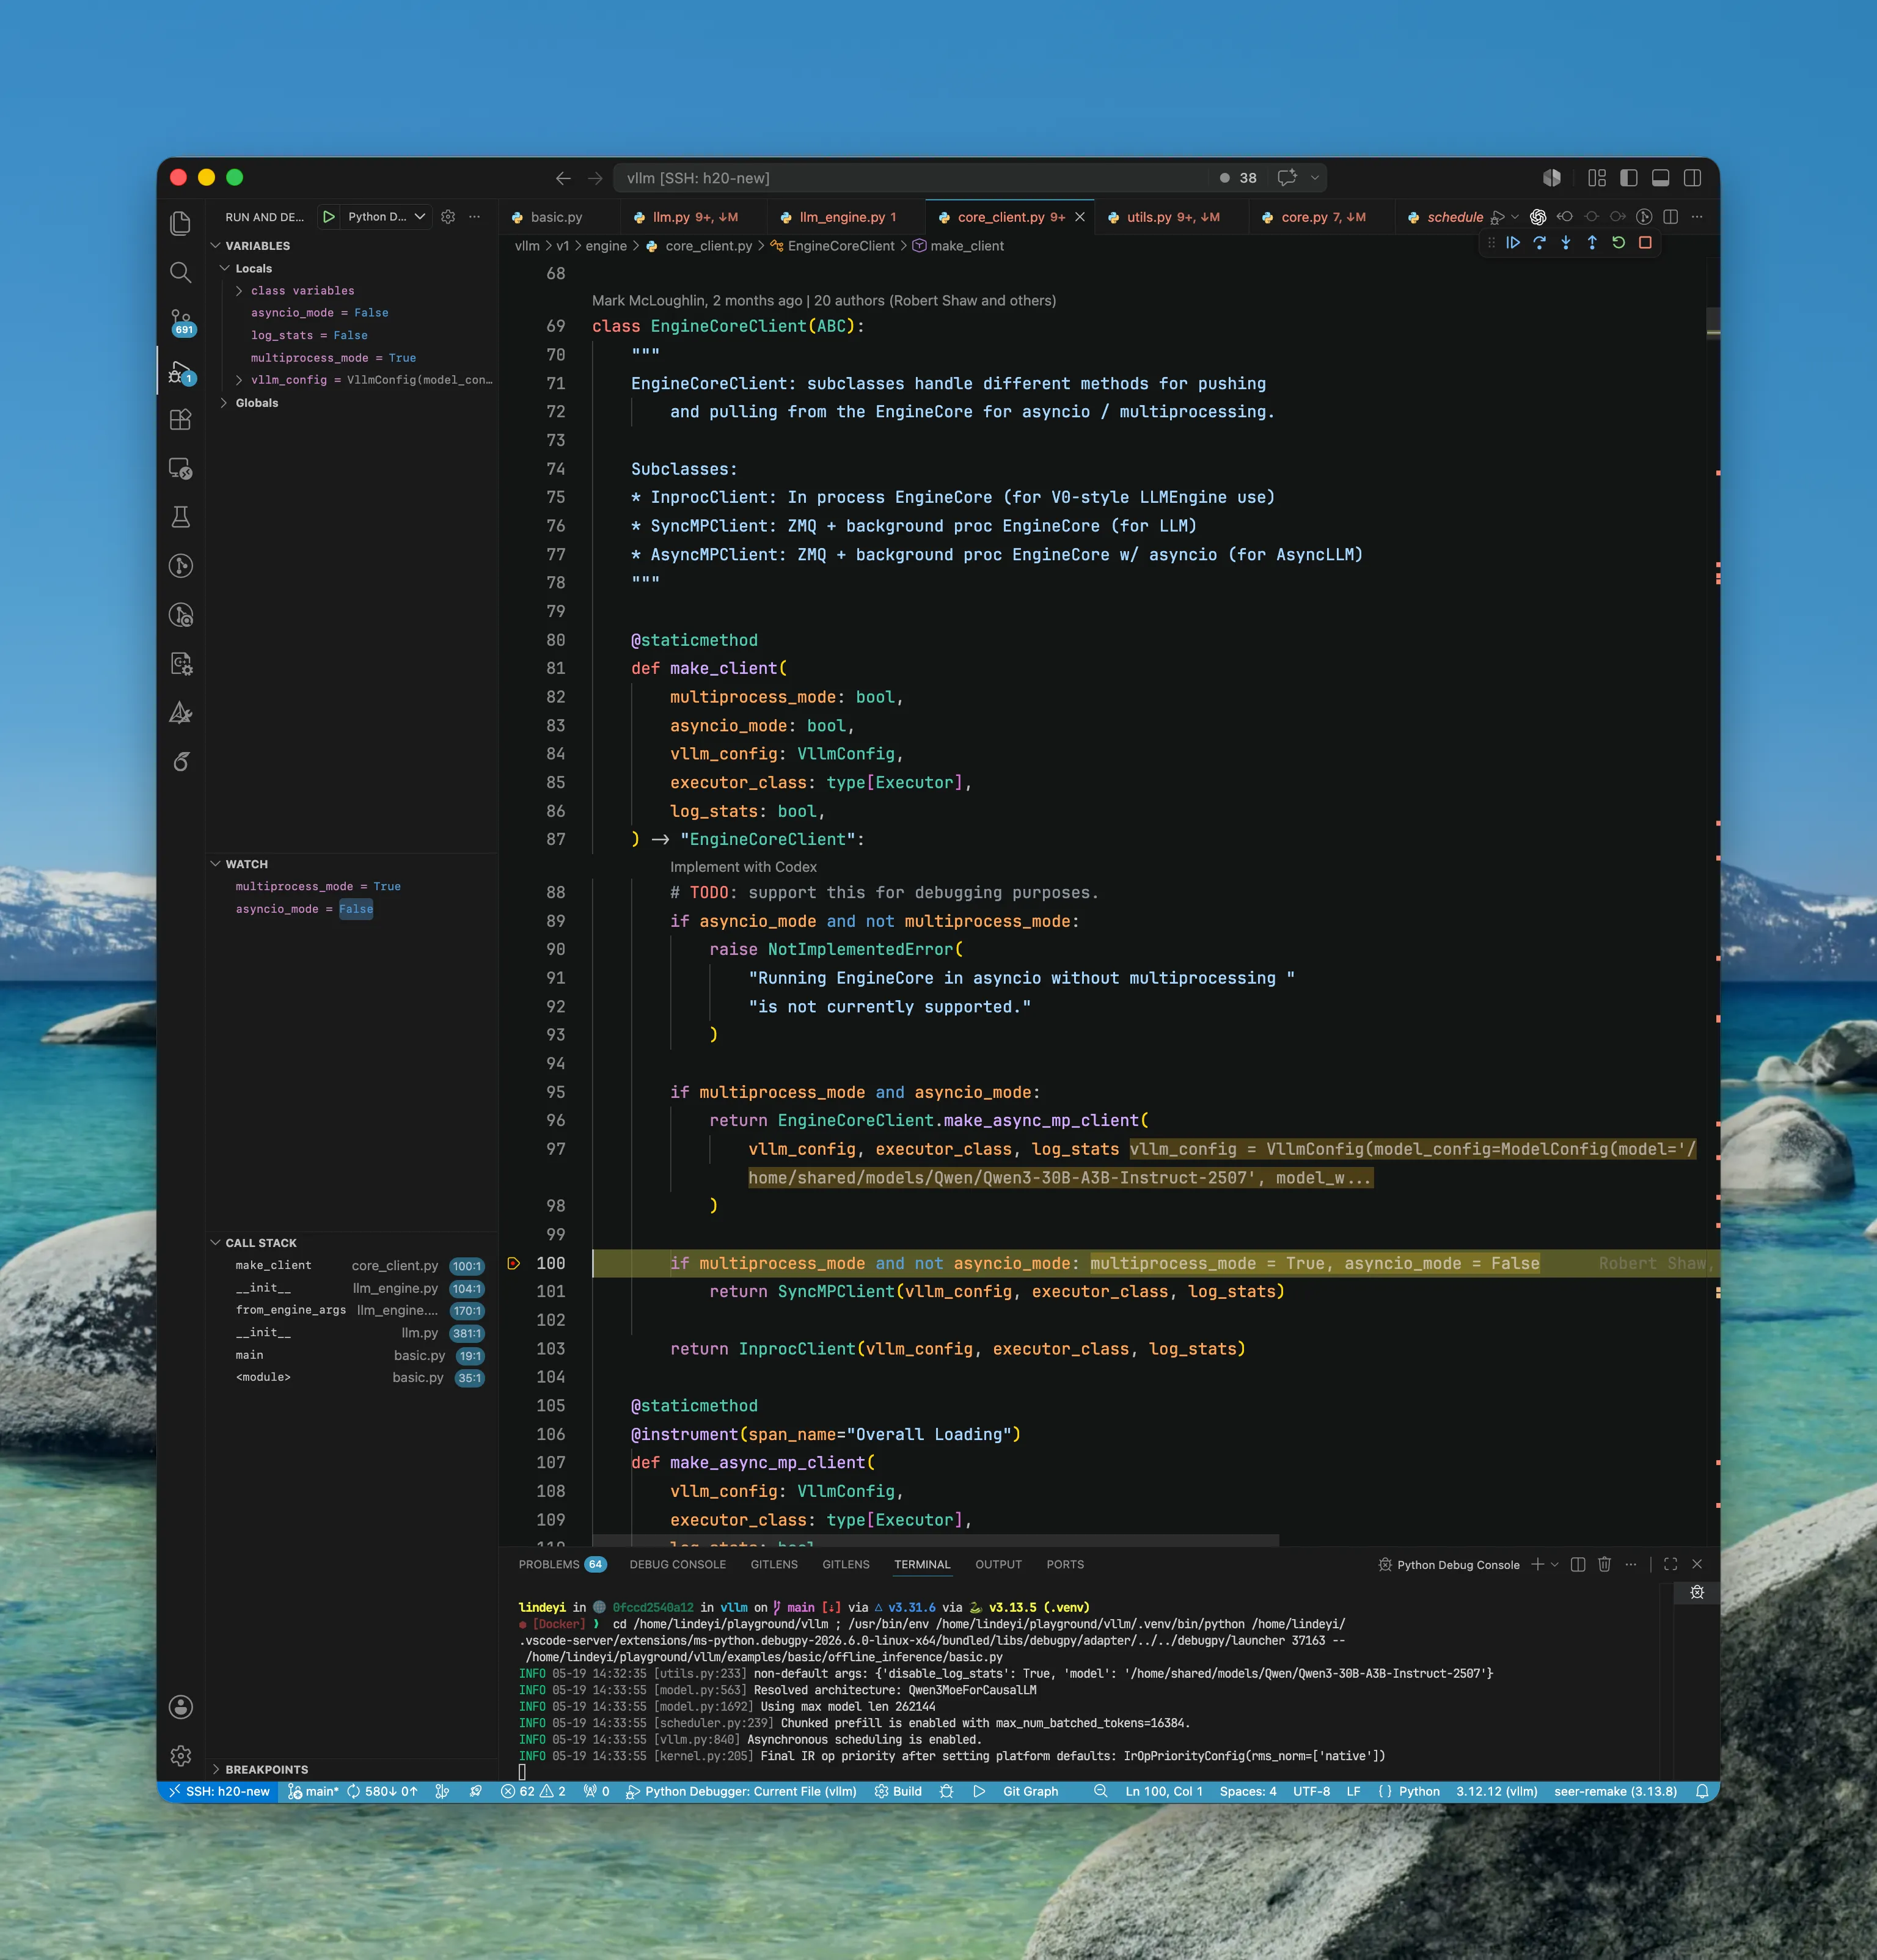Switch to the basic.py tab
The width and height of the screenshot is (1877, 1960).
point(556,217)
